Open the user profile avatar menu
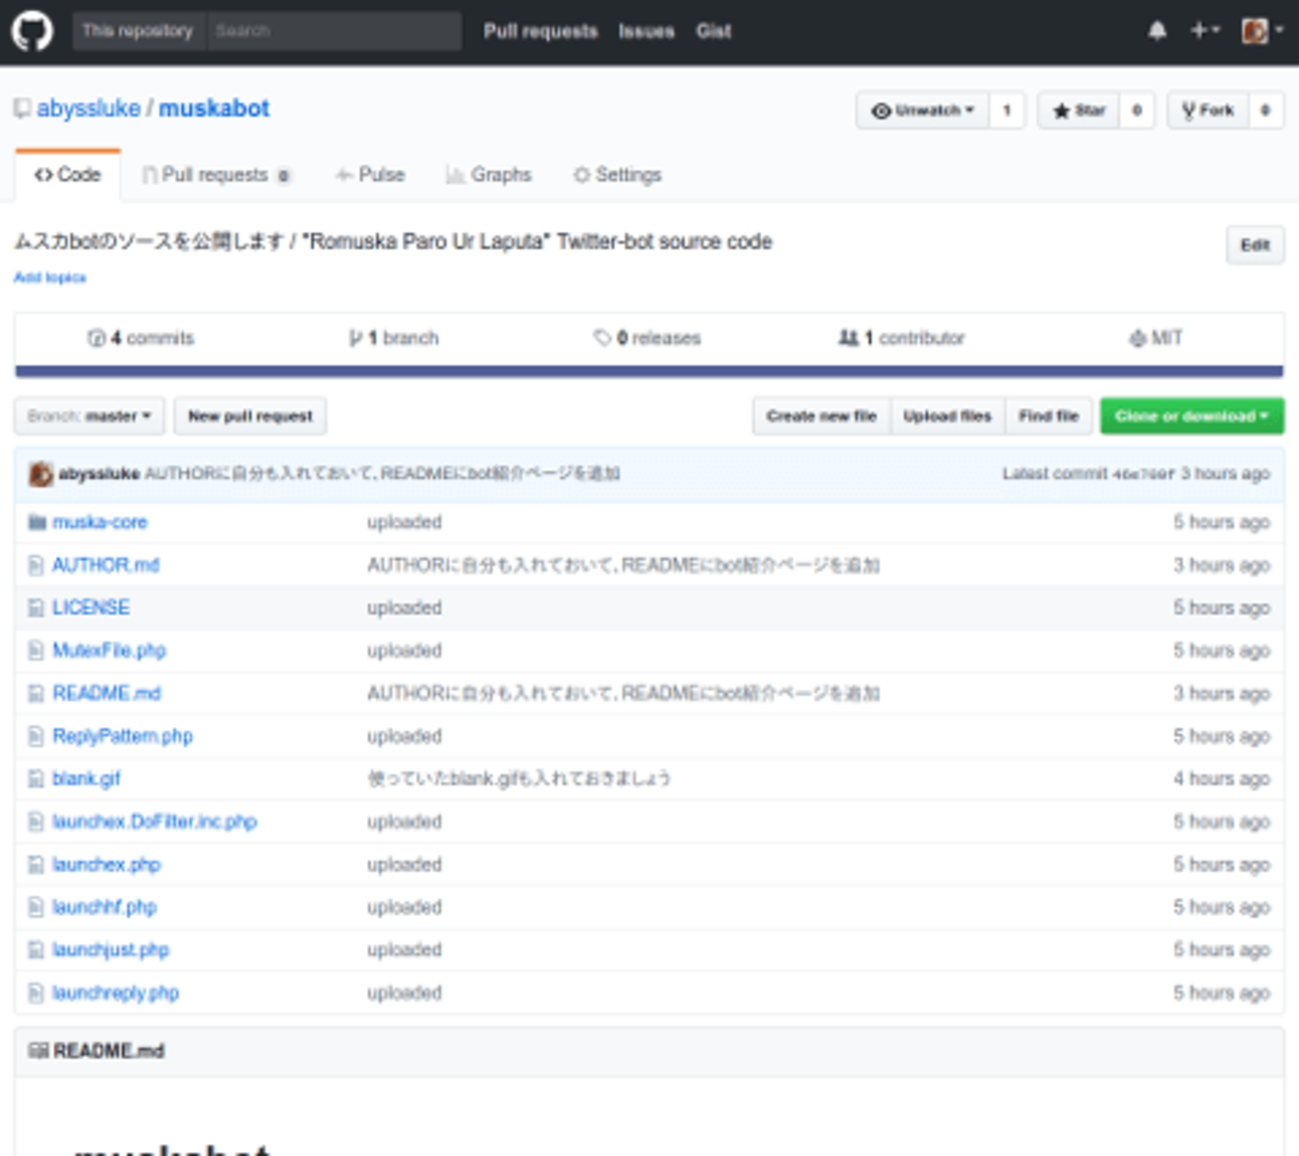1299x1156 pixels. [1261, 31]
